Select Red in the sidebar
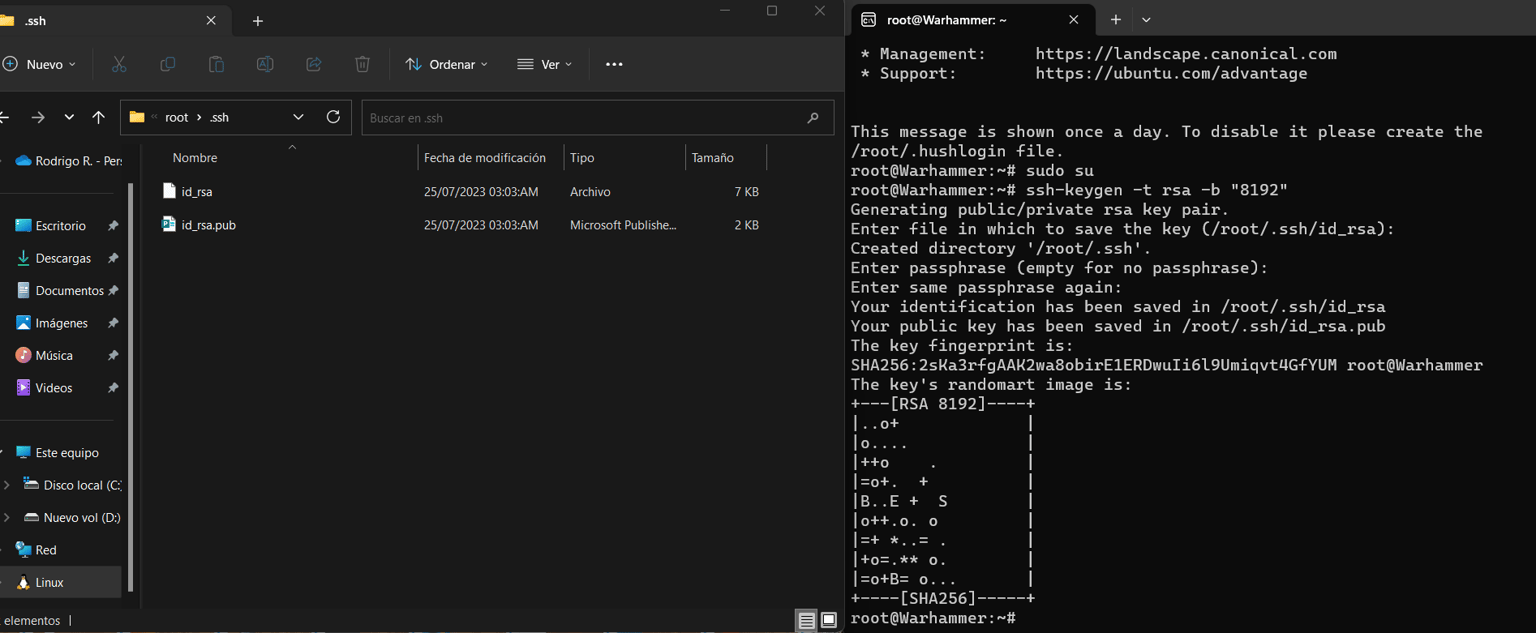The width and height of the screenshot is (1536, 633). tap(46, 550)
